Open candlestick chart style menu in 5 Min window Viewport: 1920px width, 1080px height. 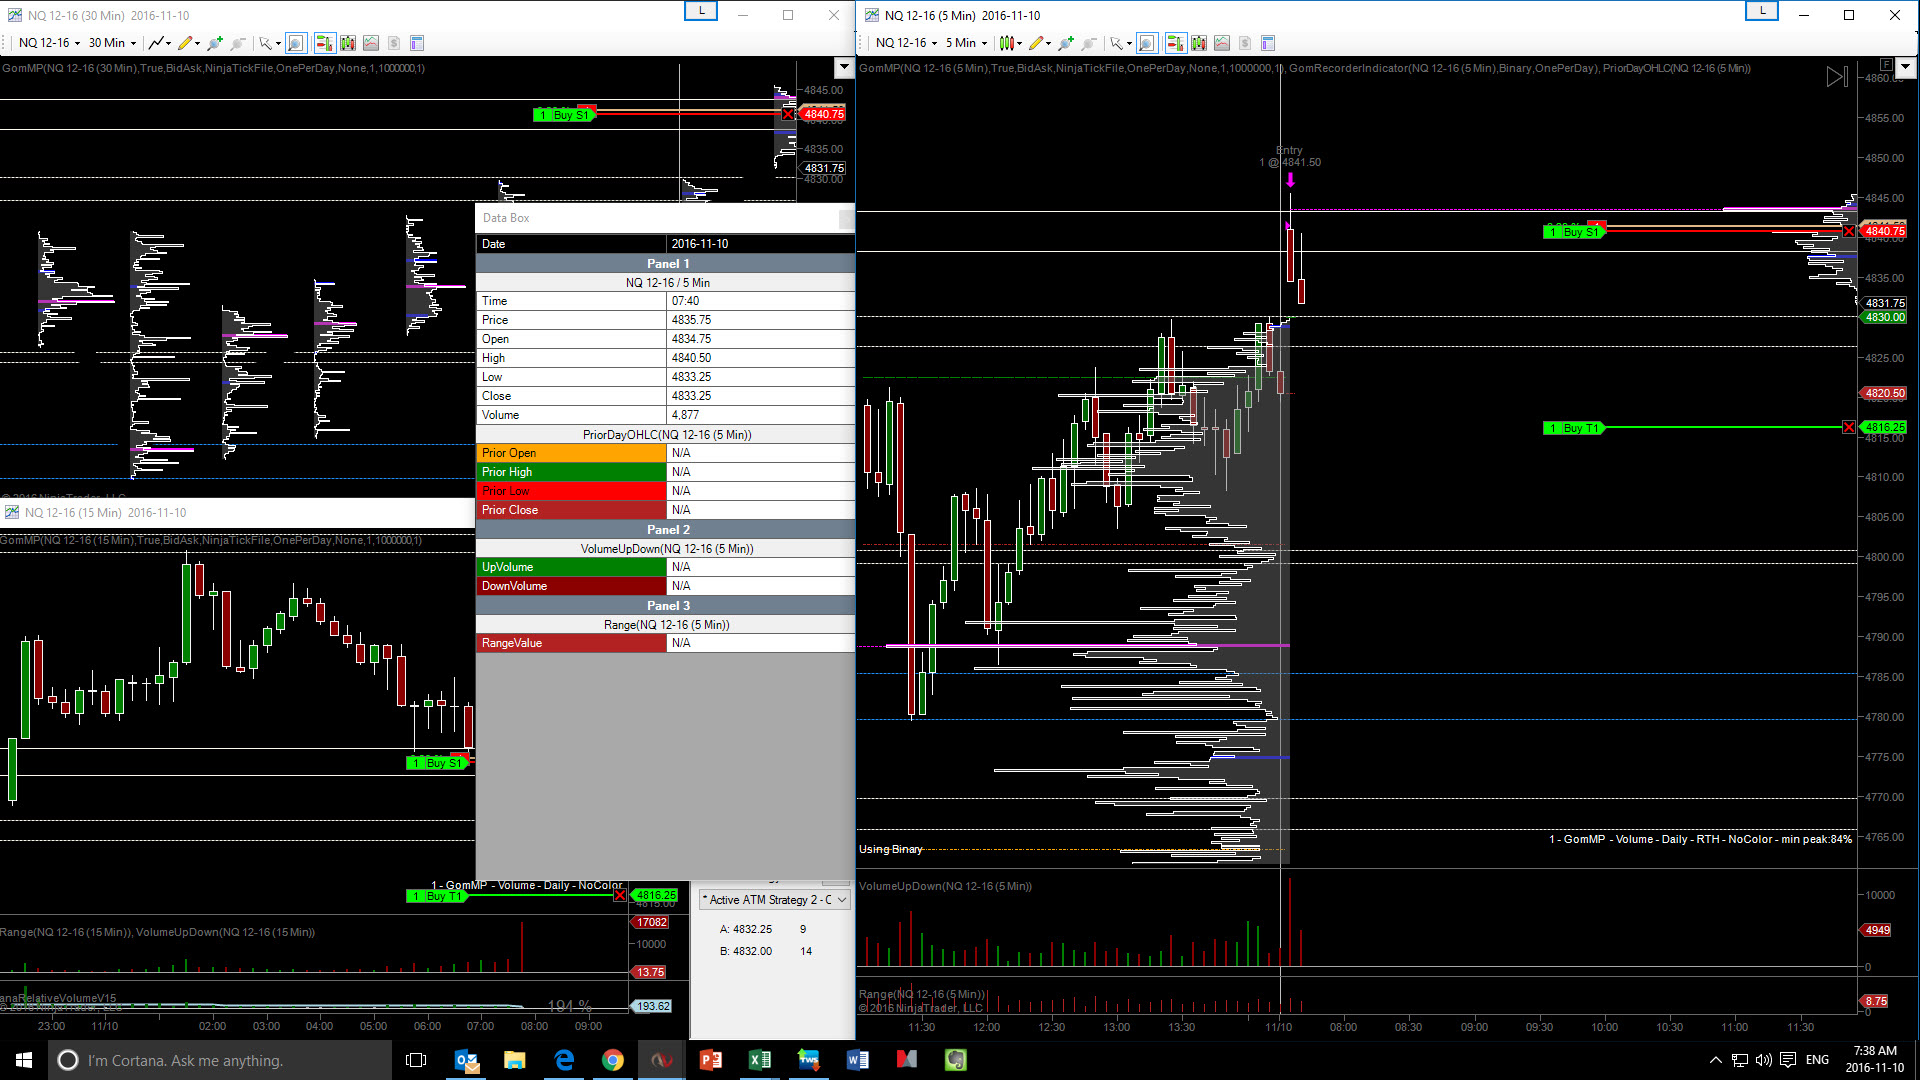1010,43
